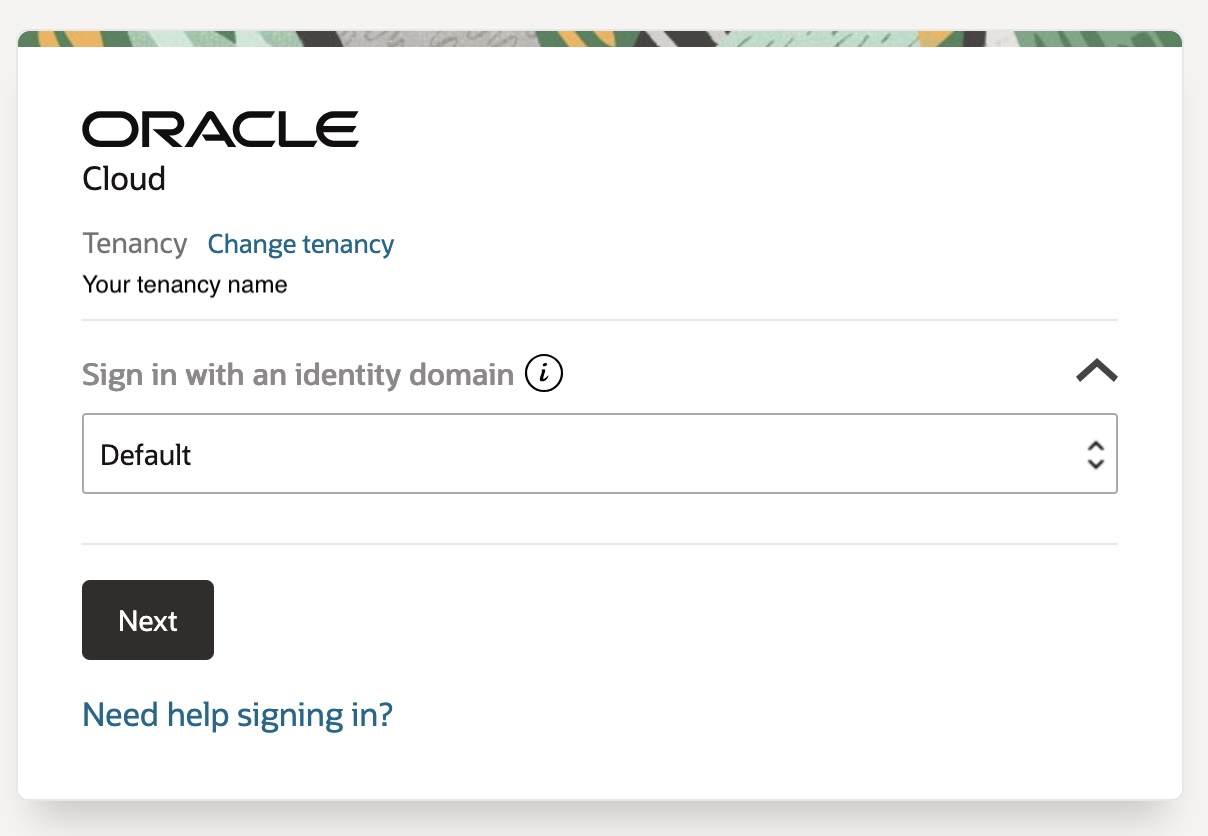Open the Change tenancy link
Screen dimensions: 1208x836
click(300, 244)
